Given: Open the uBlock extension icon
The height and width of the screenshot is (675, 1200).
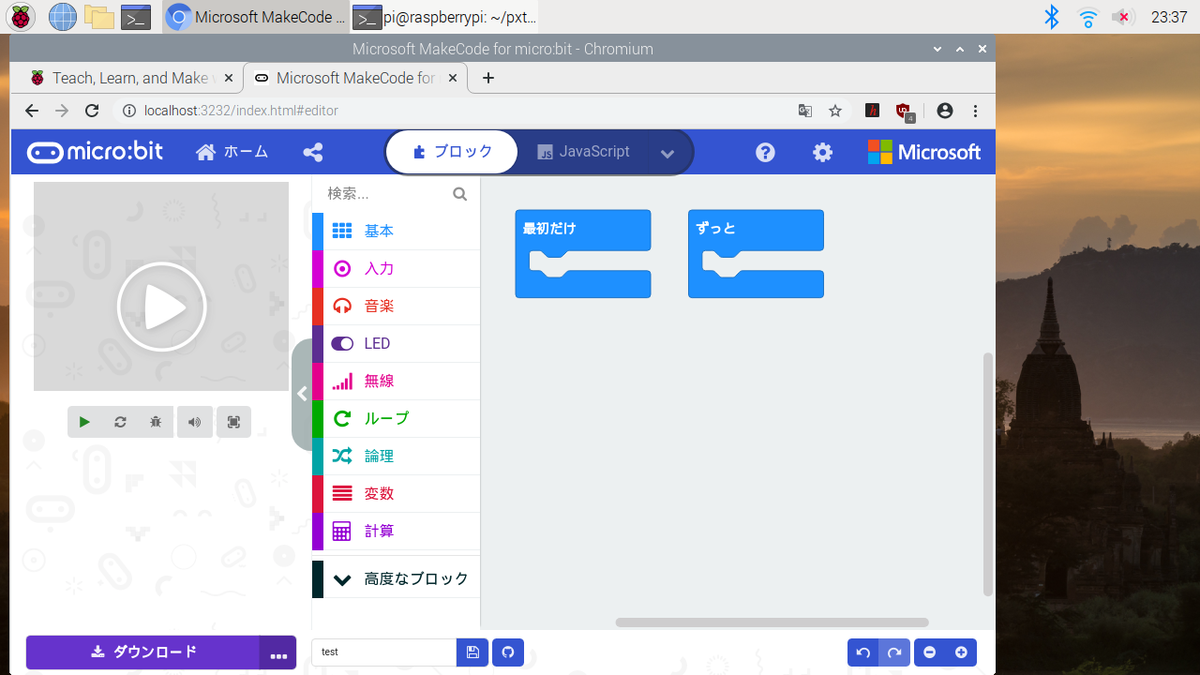Looking at the screenshot, I should 905,112.
